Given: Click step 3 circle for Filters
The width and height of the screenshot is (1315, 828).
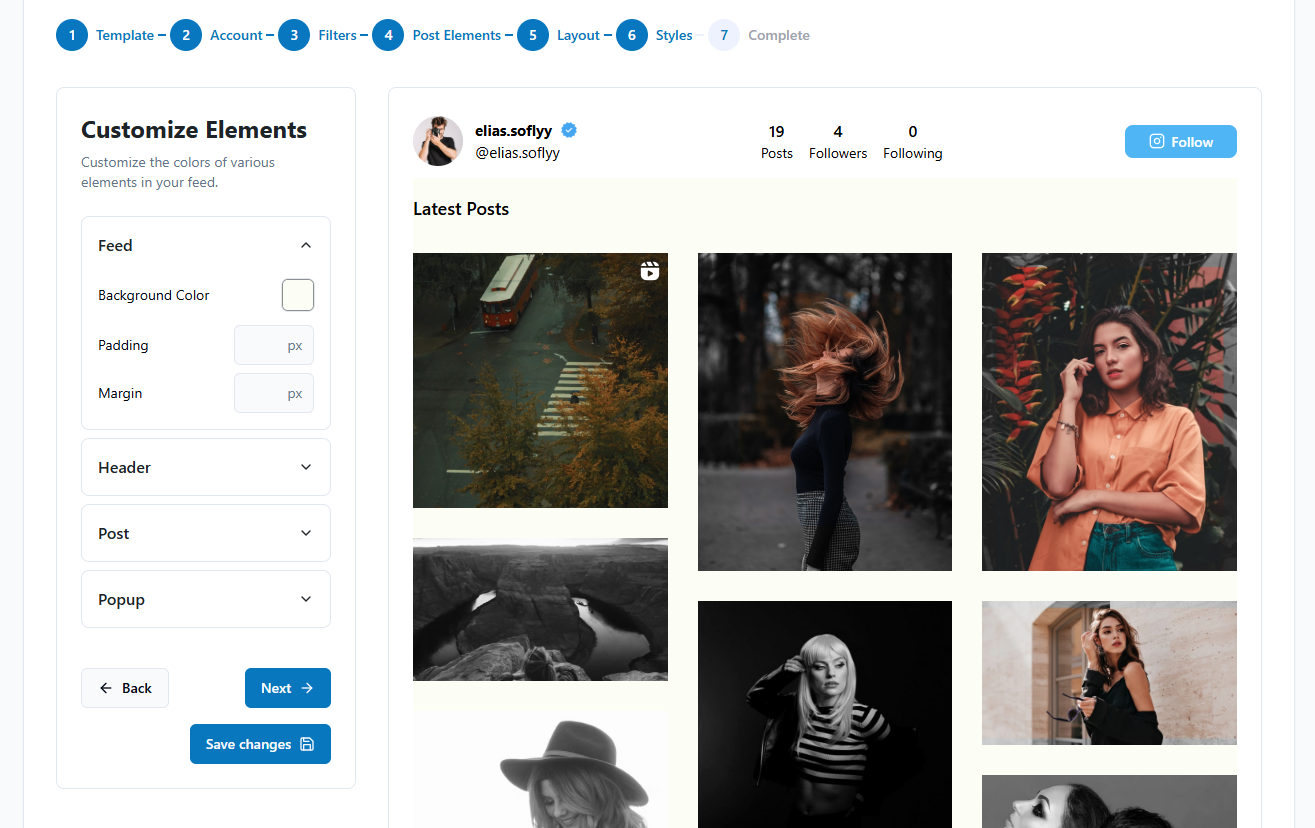Looking at the screenshot, I should [294, 35].
